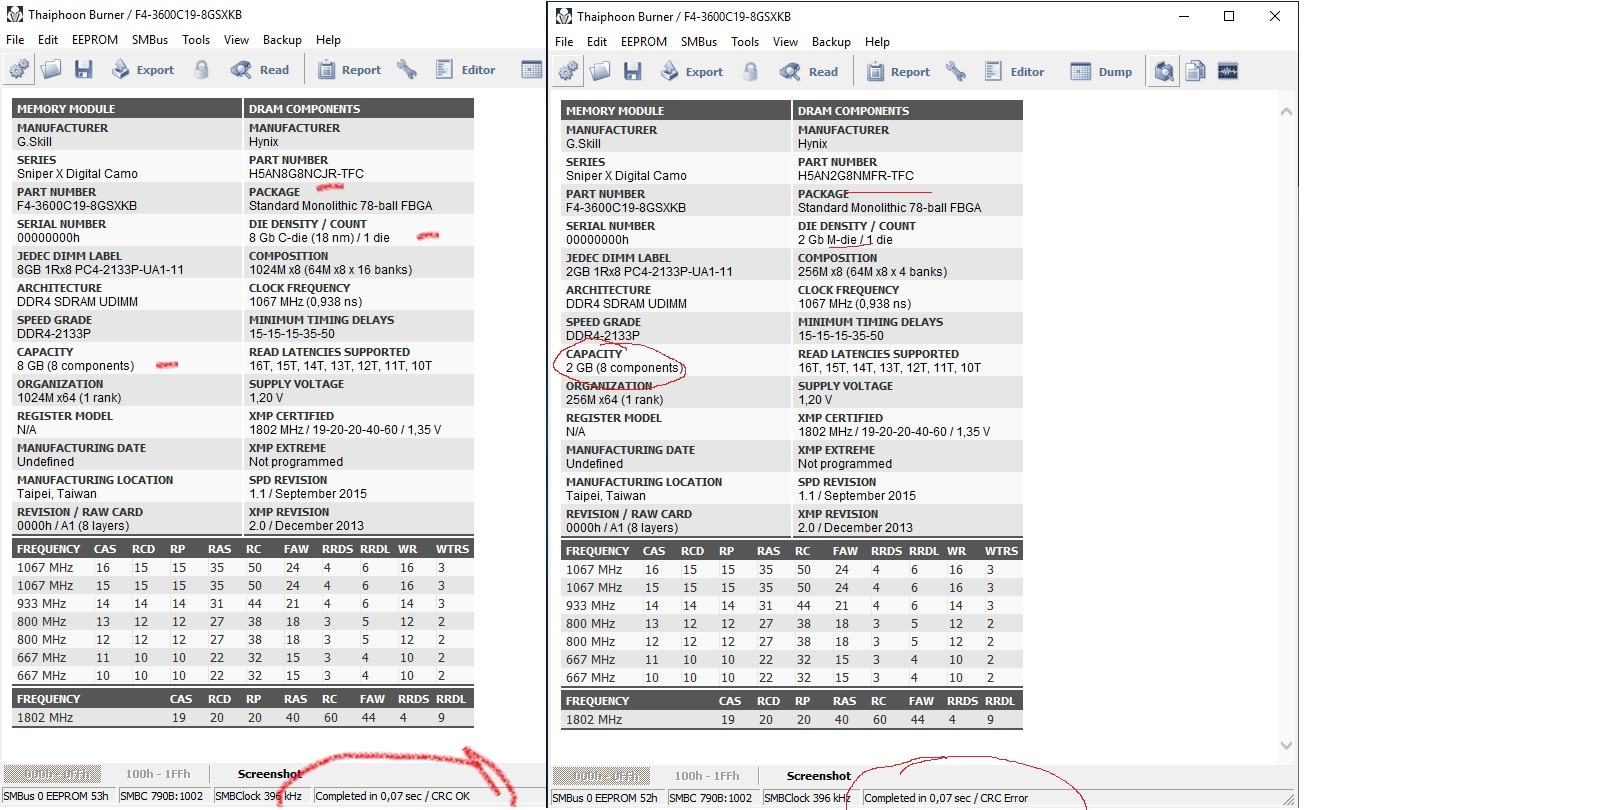The width and height of the screenshot is (1617, 810).
Task: Open Editor from the left window toolbar
Action: pyautogui.click(x=466, y=69)
